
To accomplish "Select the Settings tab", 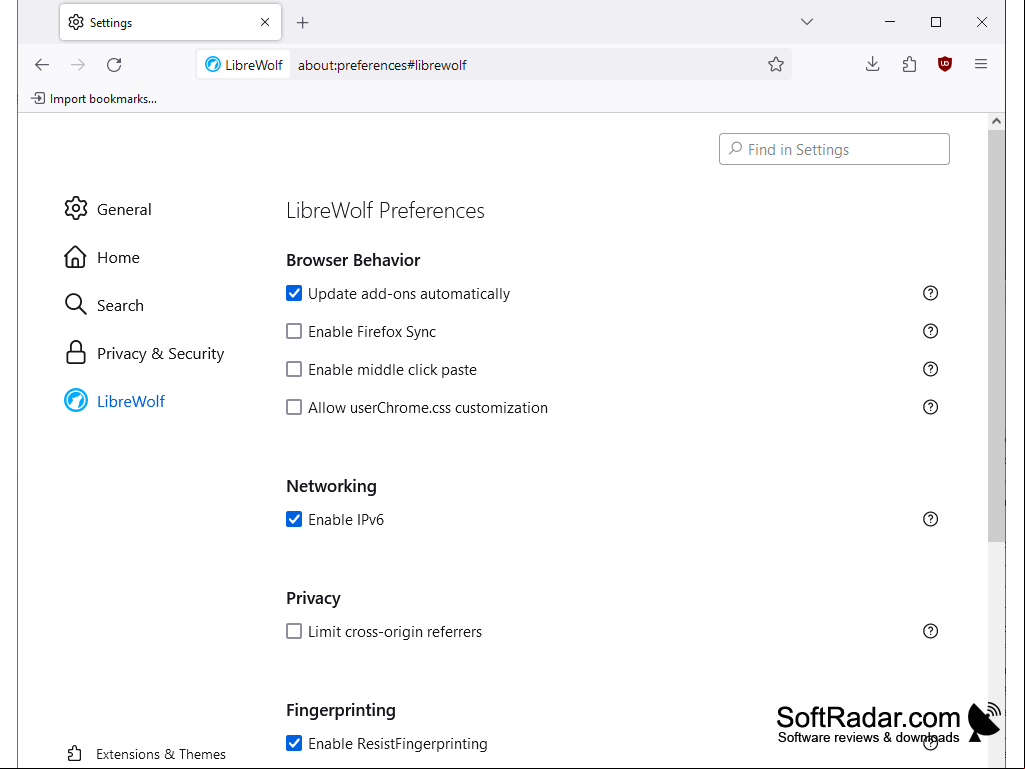I will [170, 22].
